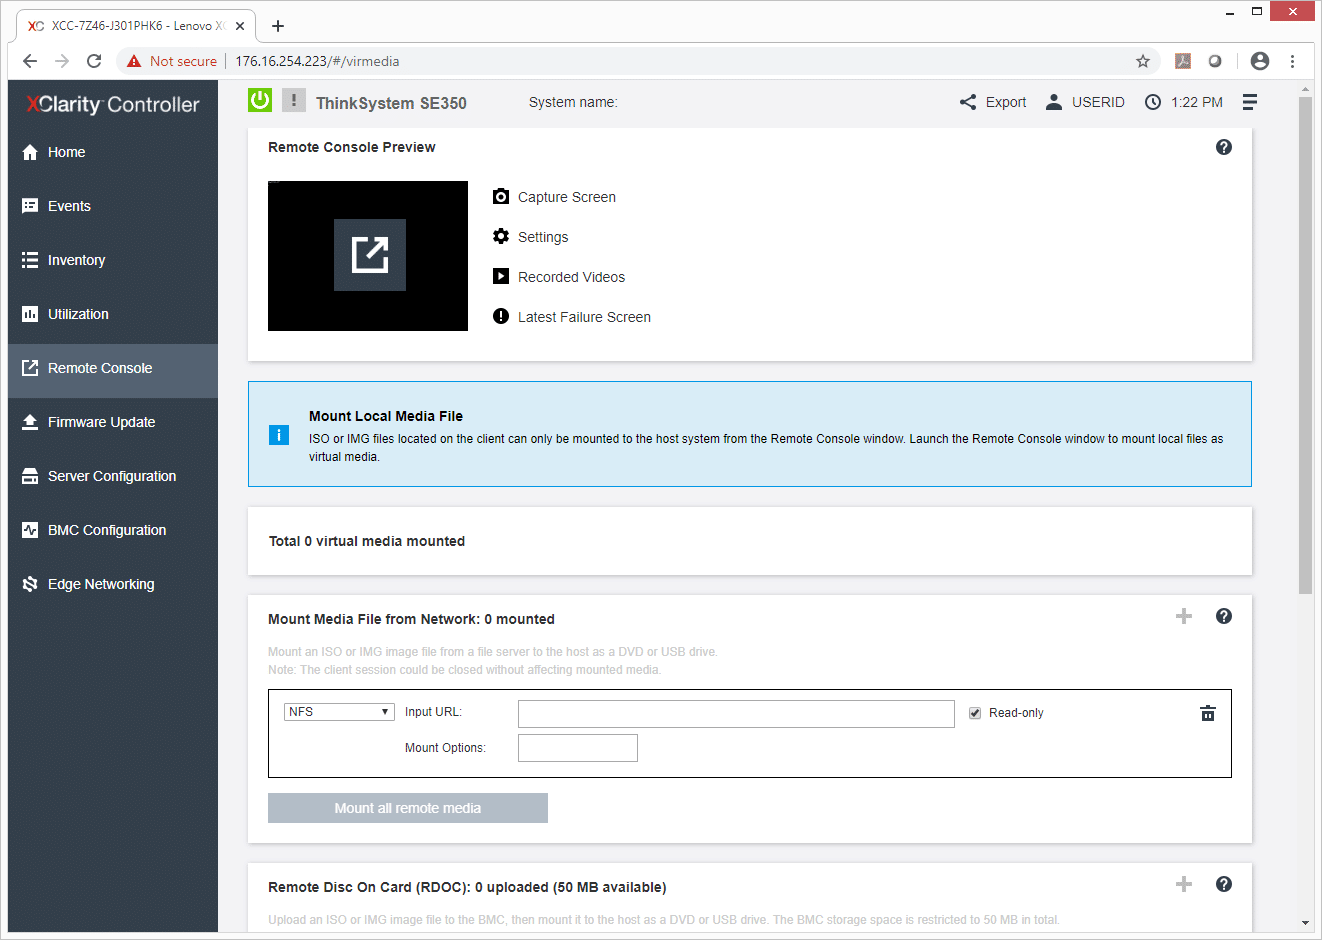Open Inventory page
This screenshot has height=940, width=1322.
point(113,260)
